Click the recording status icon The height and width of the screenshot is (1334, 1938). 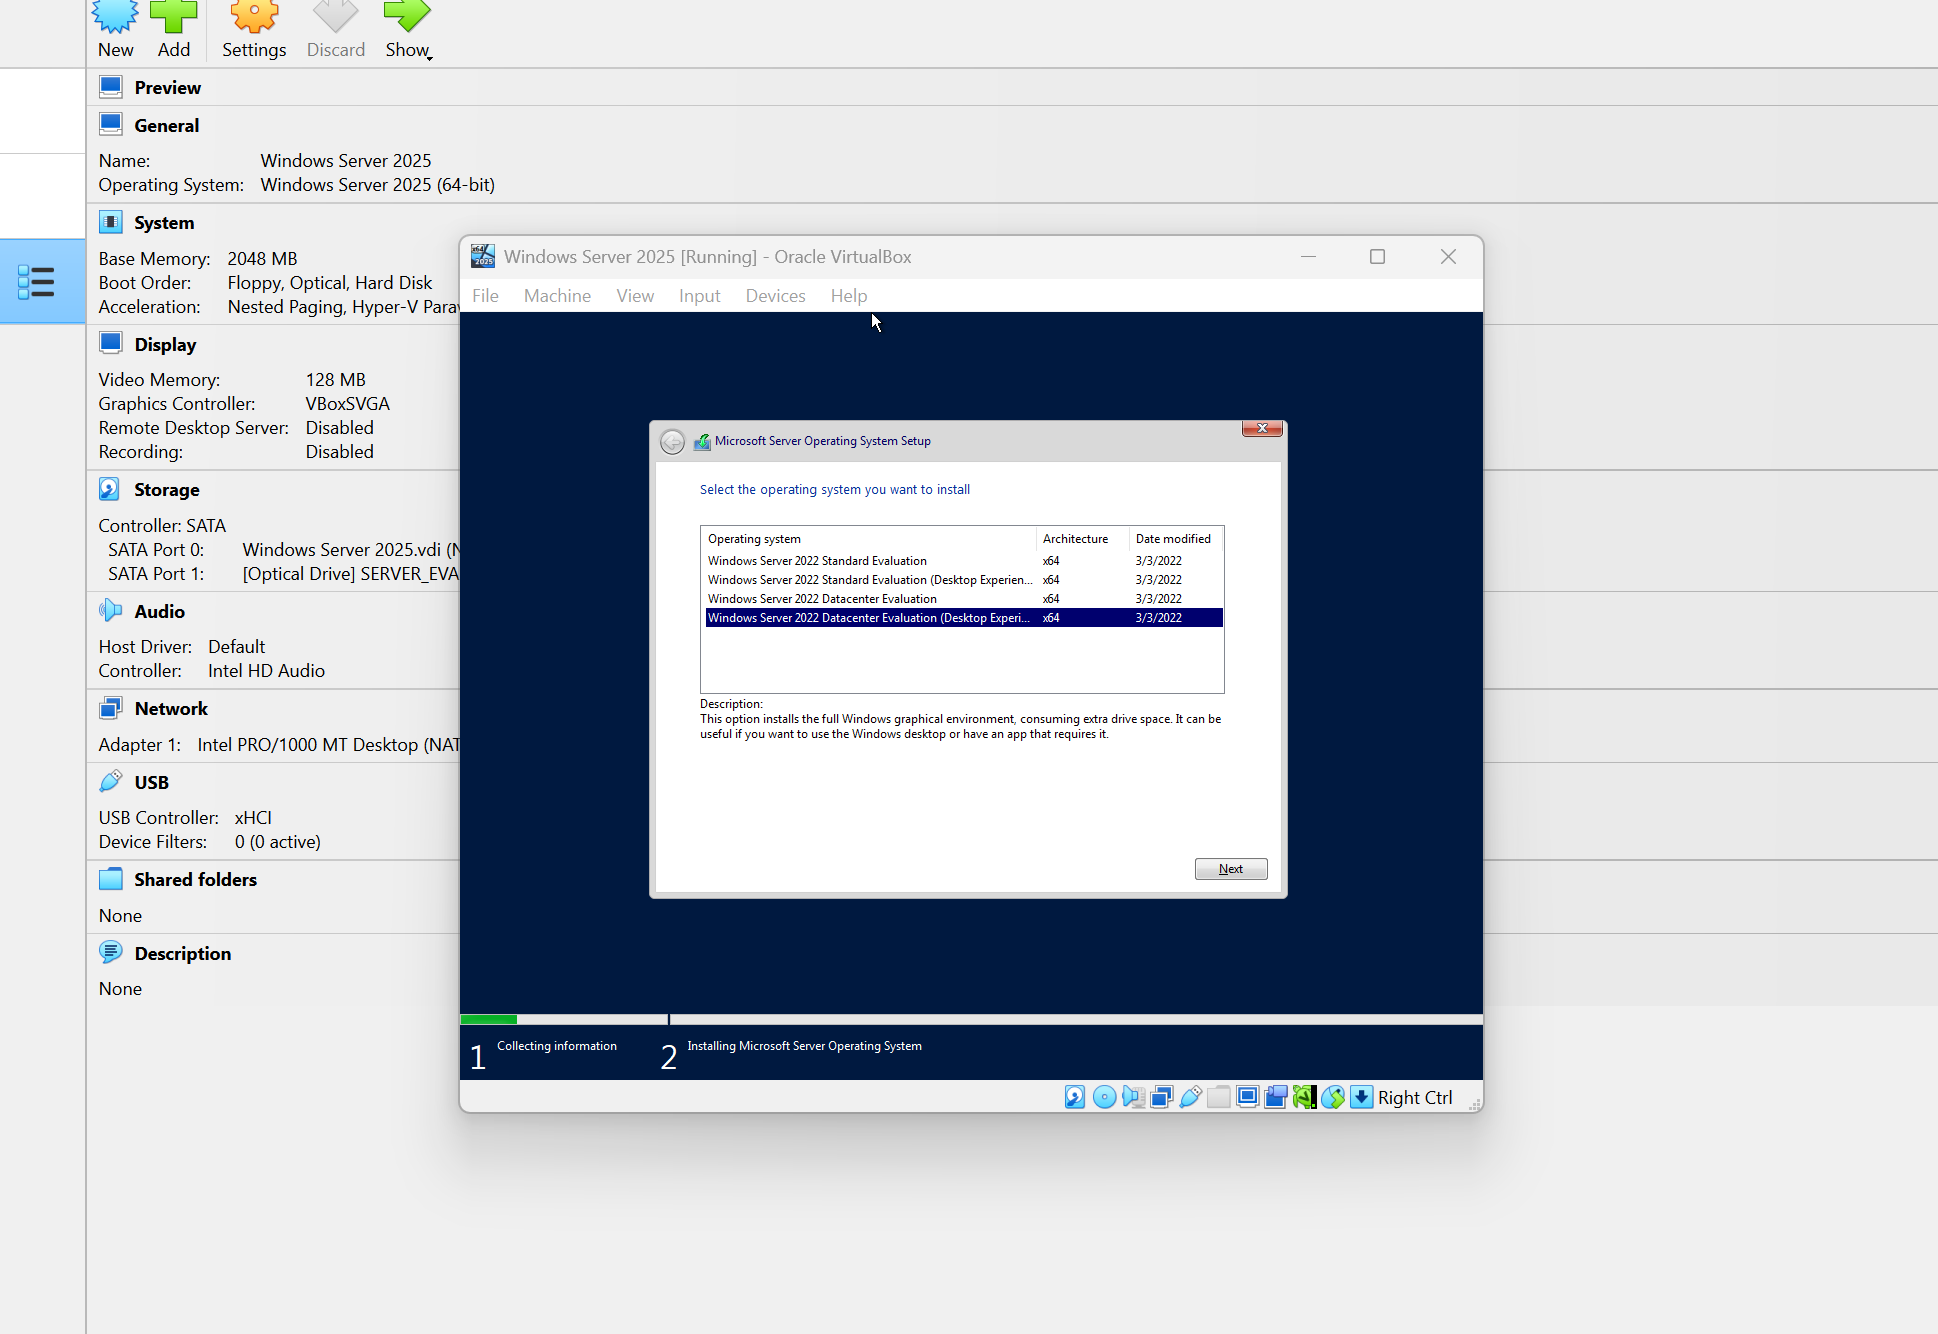pos(1276,1097)
